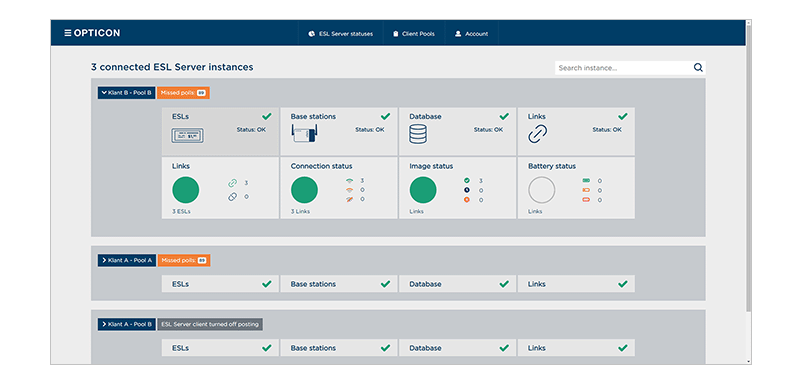Viewport: 800px width, 384px height.
Task: Expand the Klant A - Pool A instance
Action: point(127,261)
